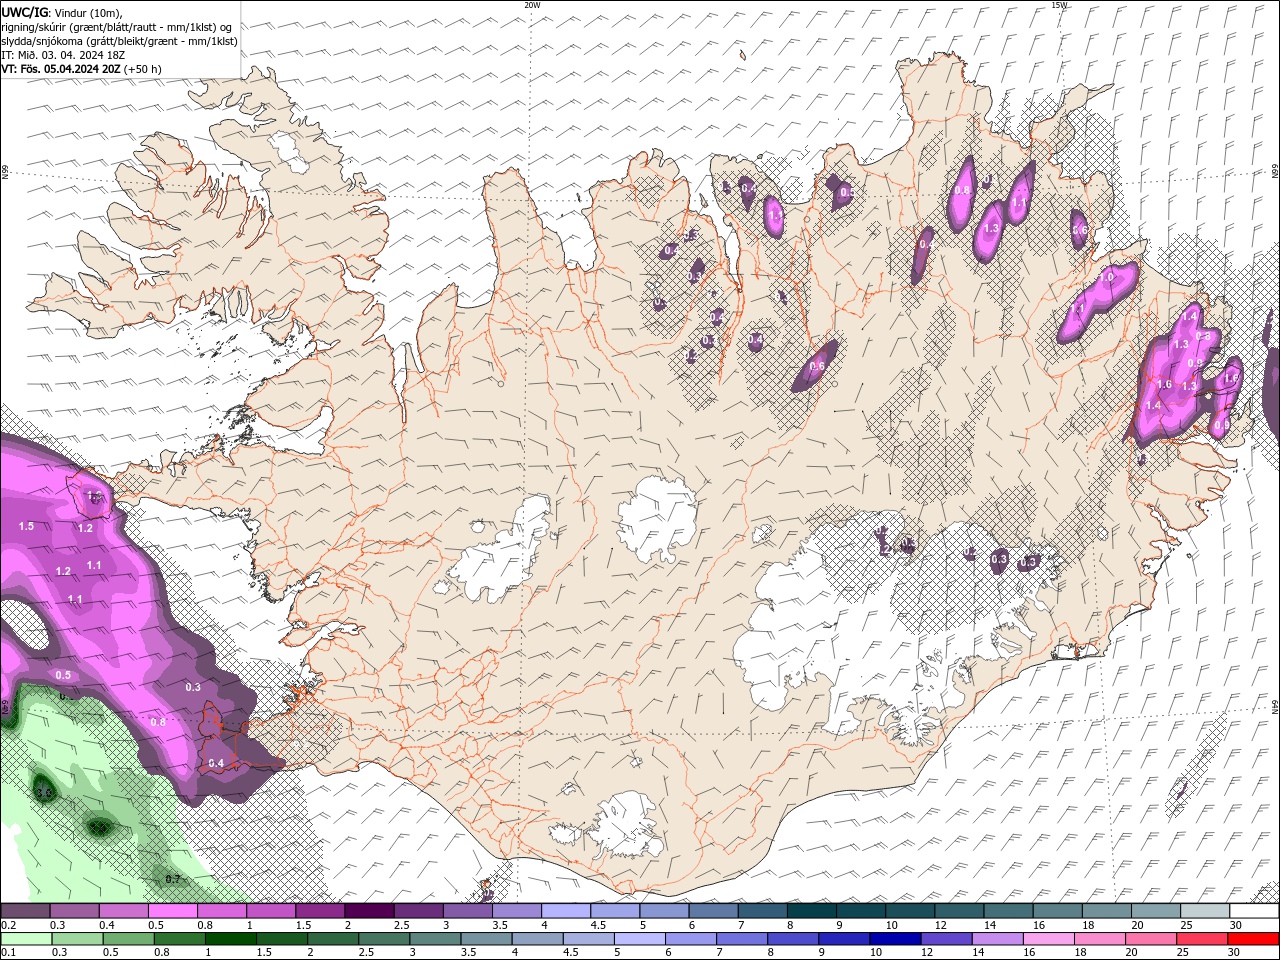Click the white snow swatch labeled 30
The height and width of the screenshot is (960, 1280).
coord(1254,911)
